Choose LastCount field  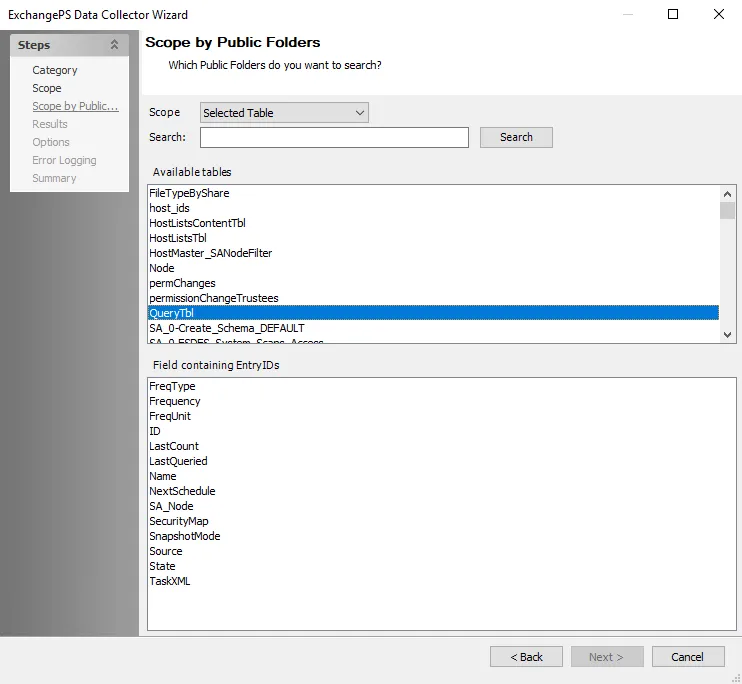pyautogui.click(x=442, y=446)
